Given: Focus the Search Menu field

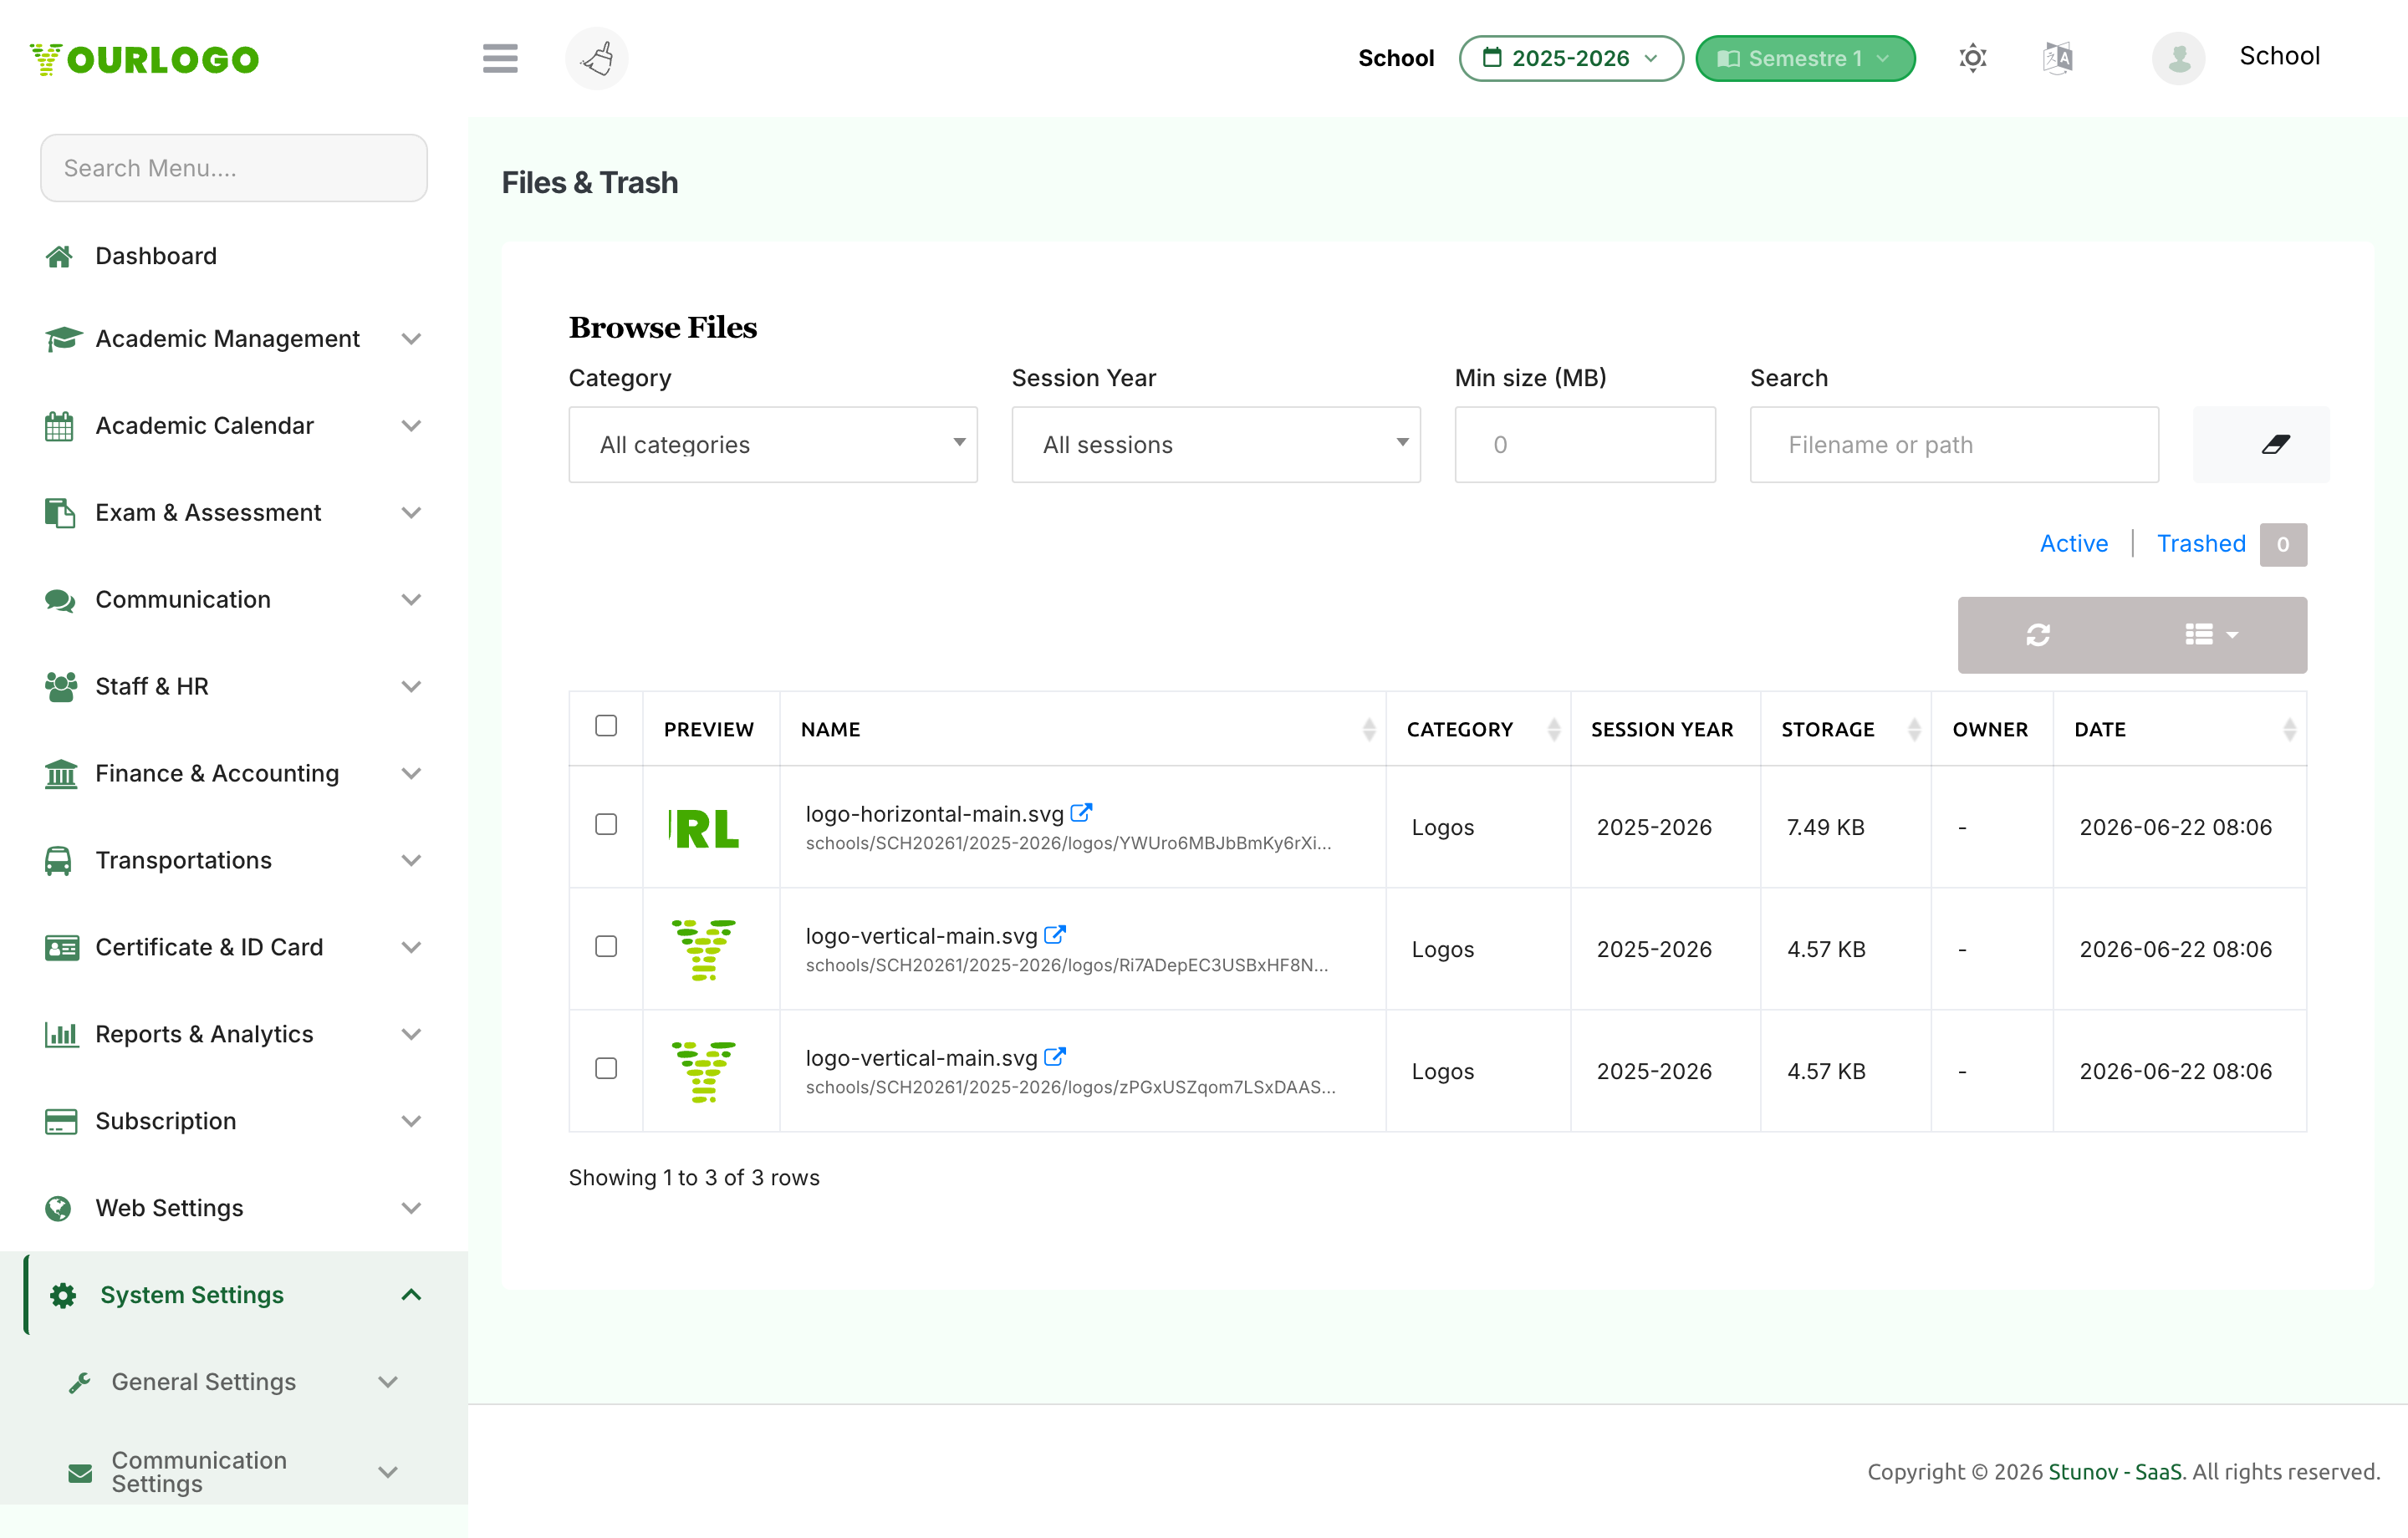Looking at the screenshot, I should click(x=234, y=168).
